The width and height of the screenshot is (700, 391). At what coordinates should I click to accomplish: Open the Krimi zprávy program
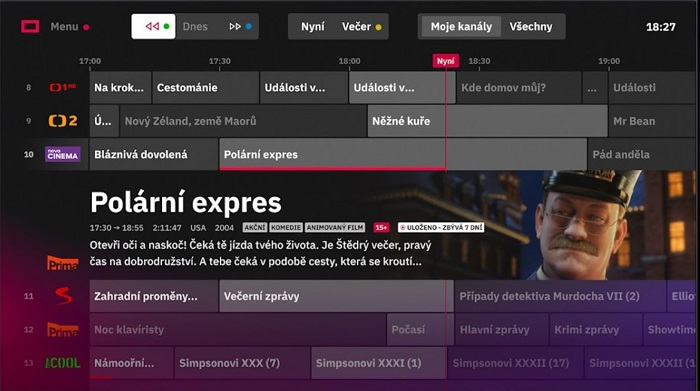pyautogui.click(x=596, y=330)
